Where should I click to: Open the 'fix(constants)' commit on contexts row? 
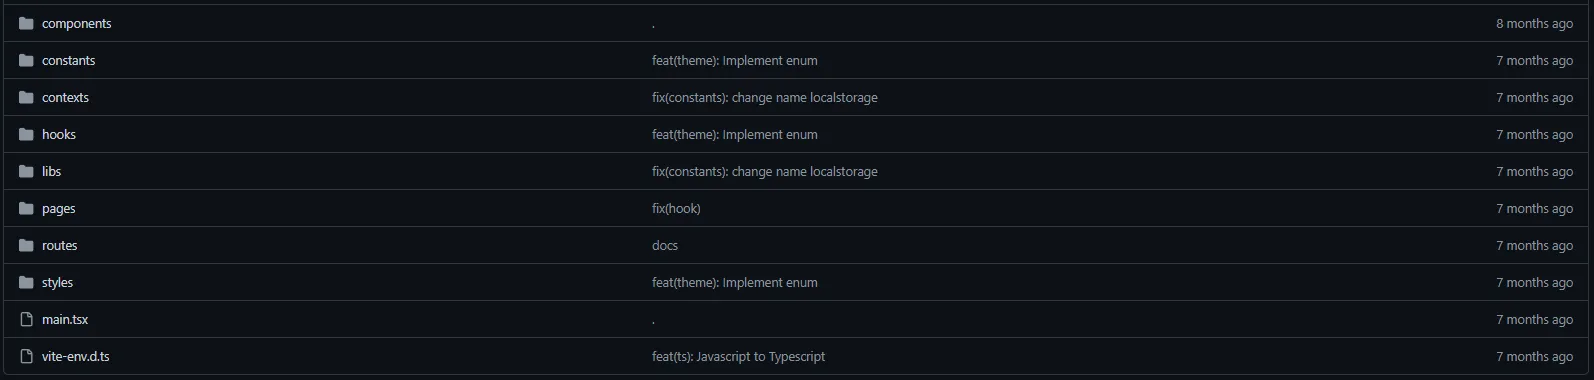(x=765, y=97)
